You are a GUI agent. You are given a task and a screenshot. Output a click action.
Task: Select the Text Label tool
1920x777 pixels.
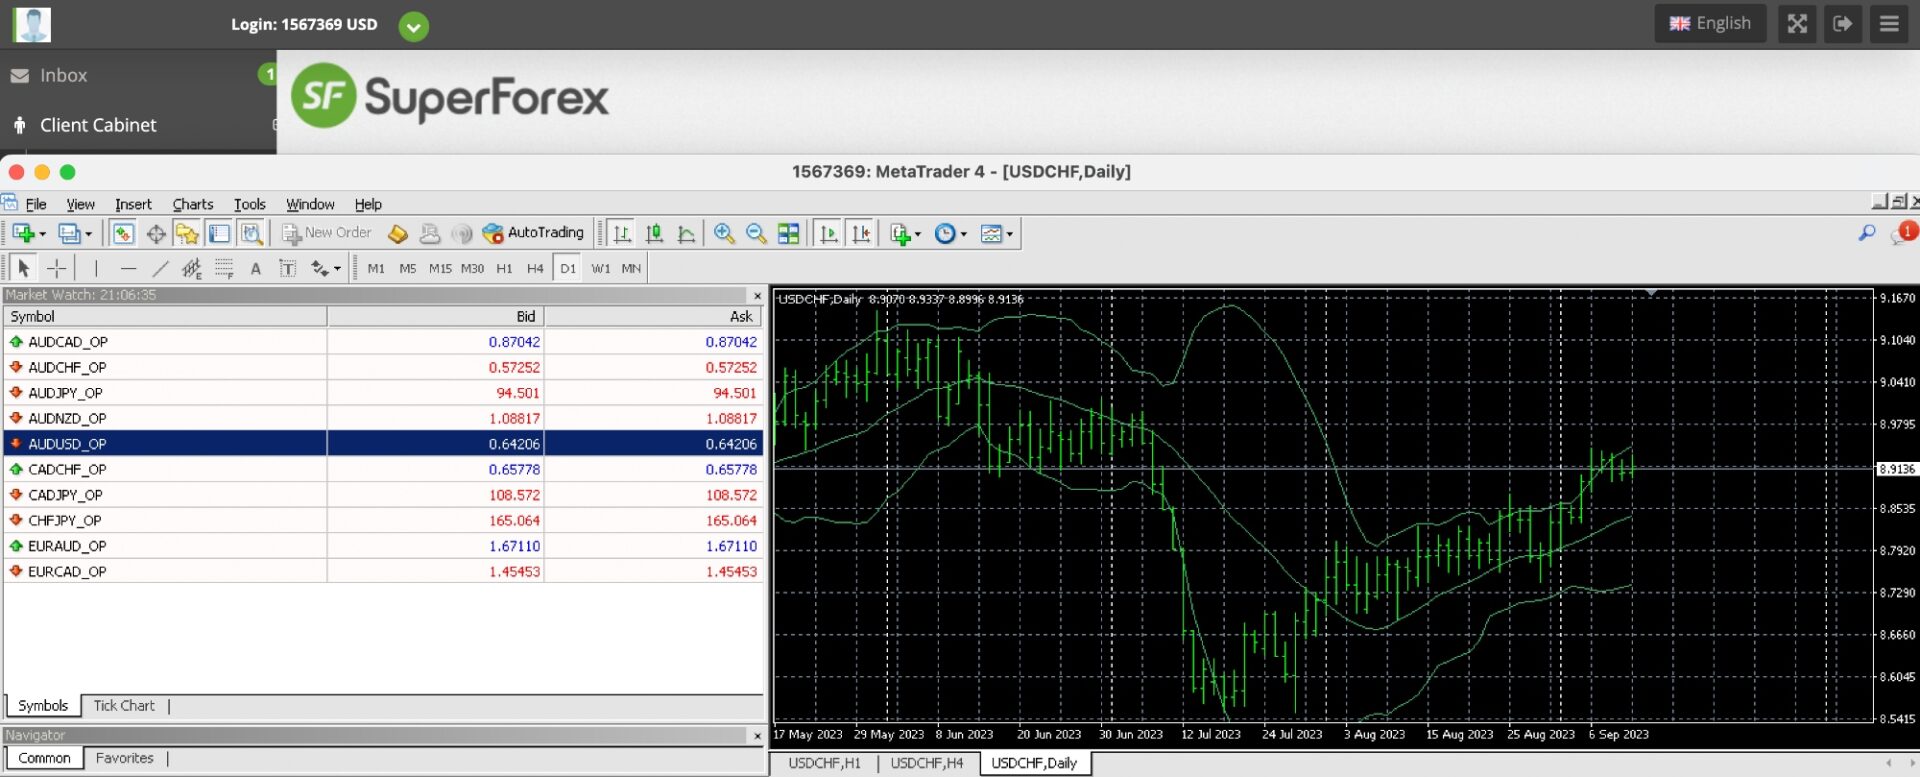(288, 268)
